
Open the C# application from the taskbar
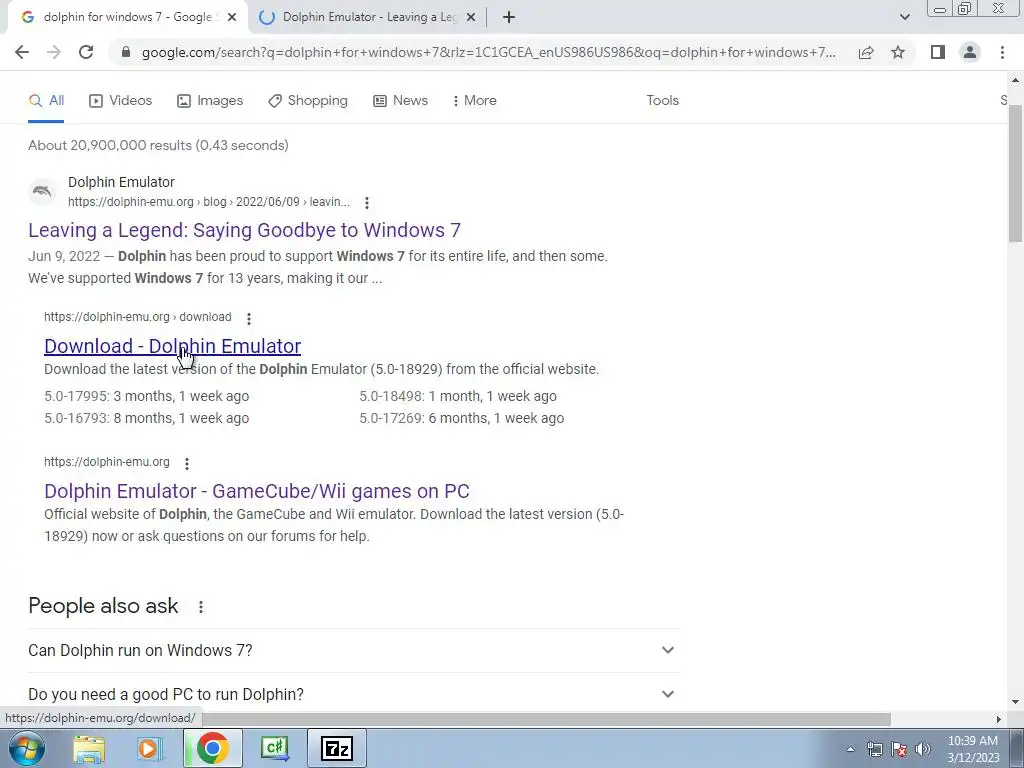coord(275,748)
